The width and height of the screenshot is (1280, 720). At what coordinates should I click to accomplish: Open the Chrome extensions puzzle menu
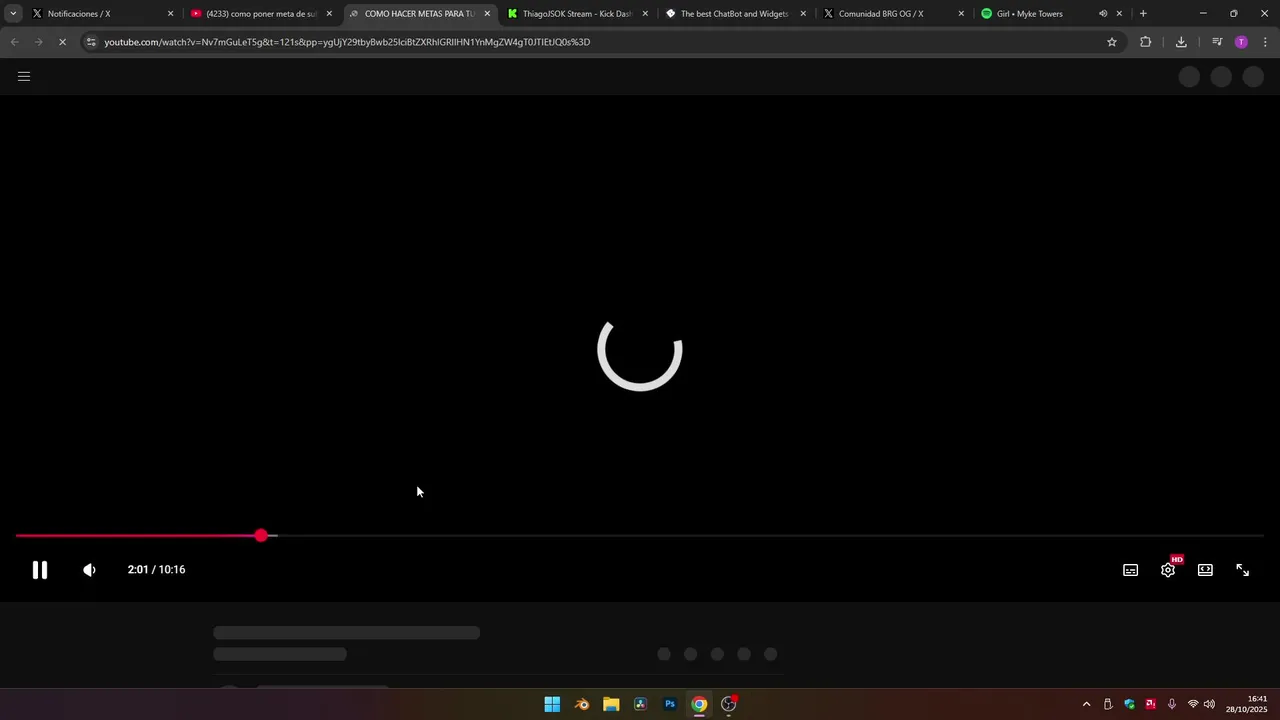(1145, 42)
